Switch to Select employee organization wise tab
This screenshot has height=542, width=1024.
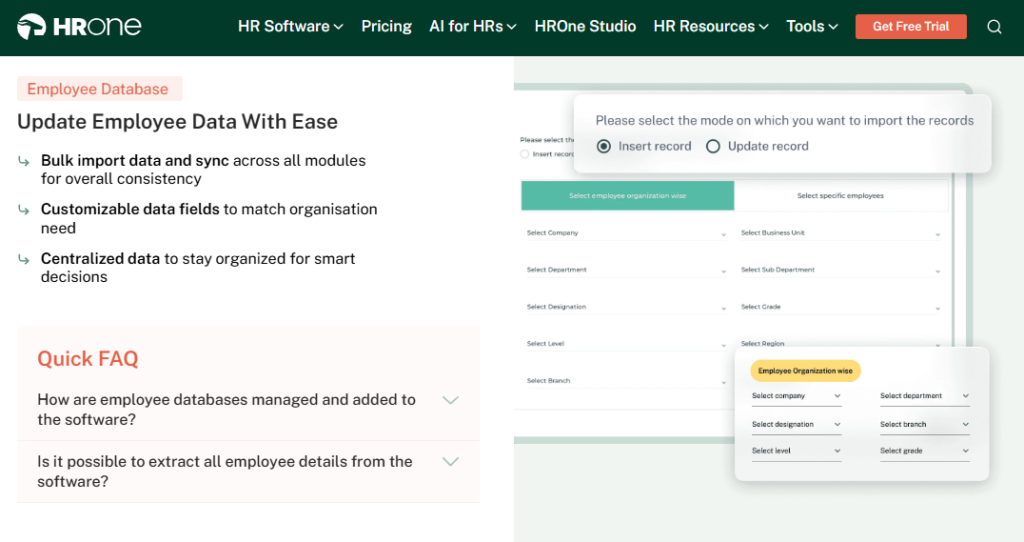tap(628, 195)
